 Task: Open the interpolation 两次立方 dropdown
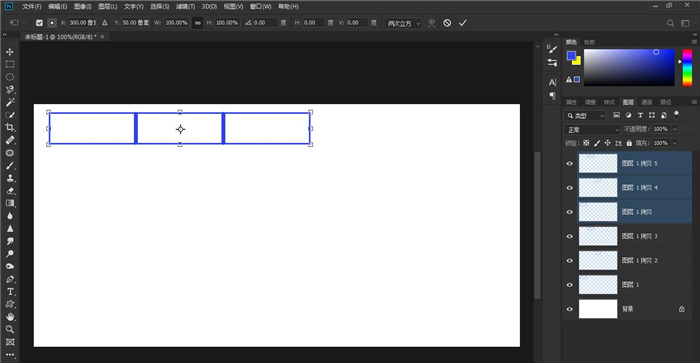coord(403,23)
